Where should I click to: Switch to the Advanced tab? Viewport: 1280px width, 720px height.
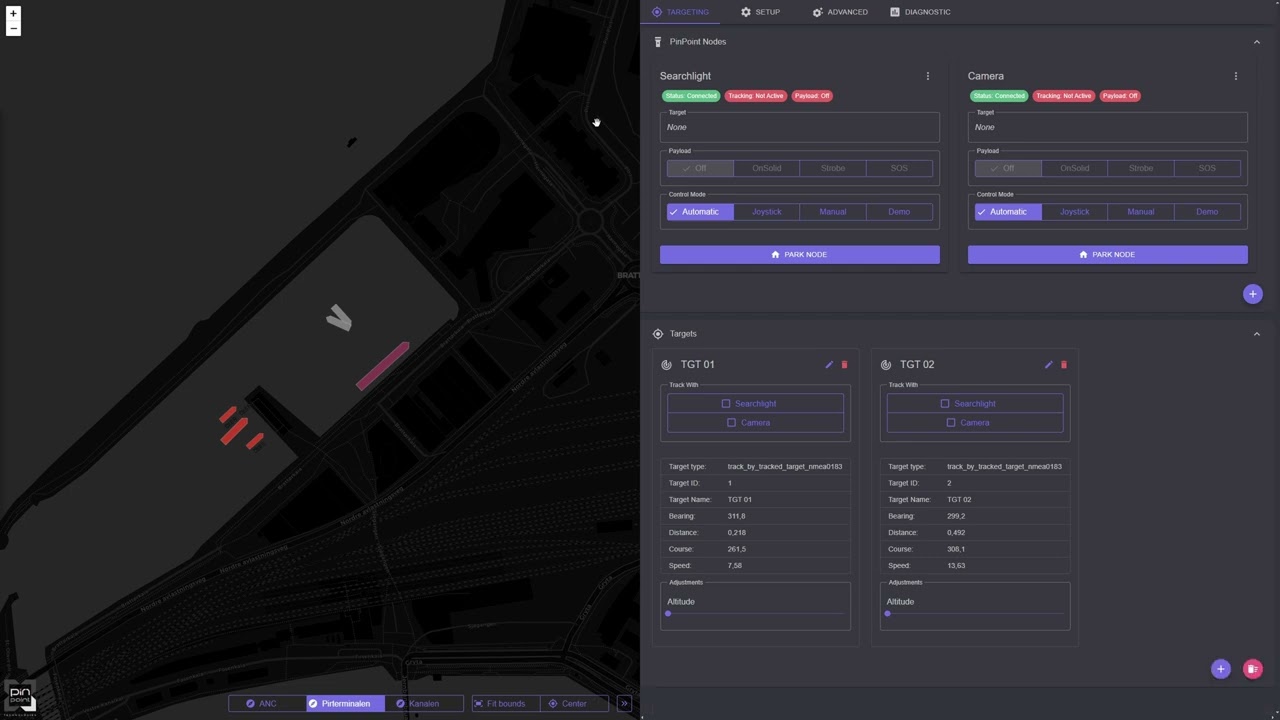[840, 12]
